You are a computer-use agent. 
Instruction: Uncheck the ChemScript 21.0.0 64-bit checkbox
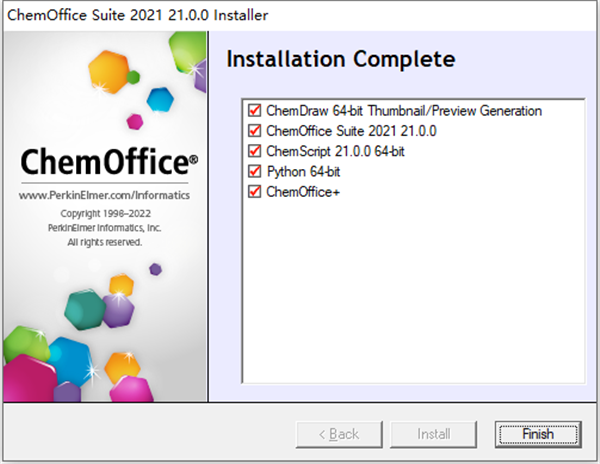[x=254, y=151]
